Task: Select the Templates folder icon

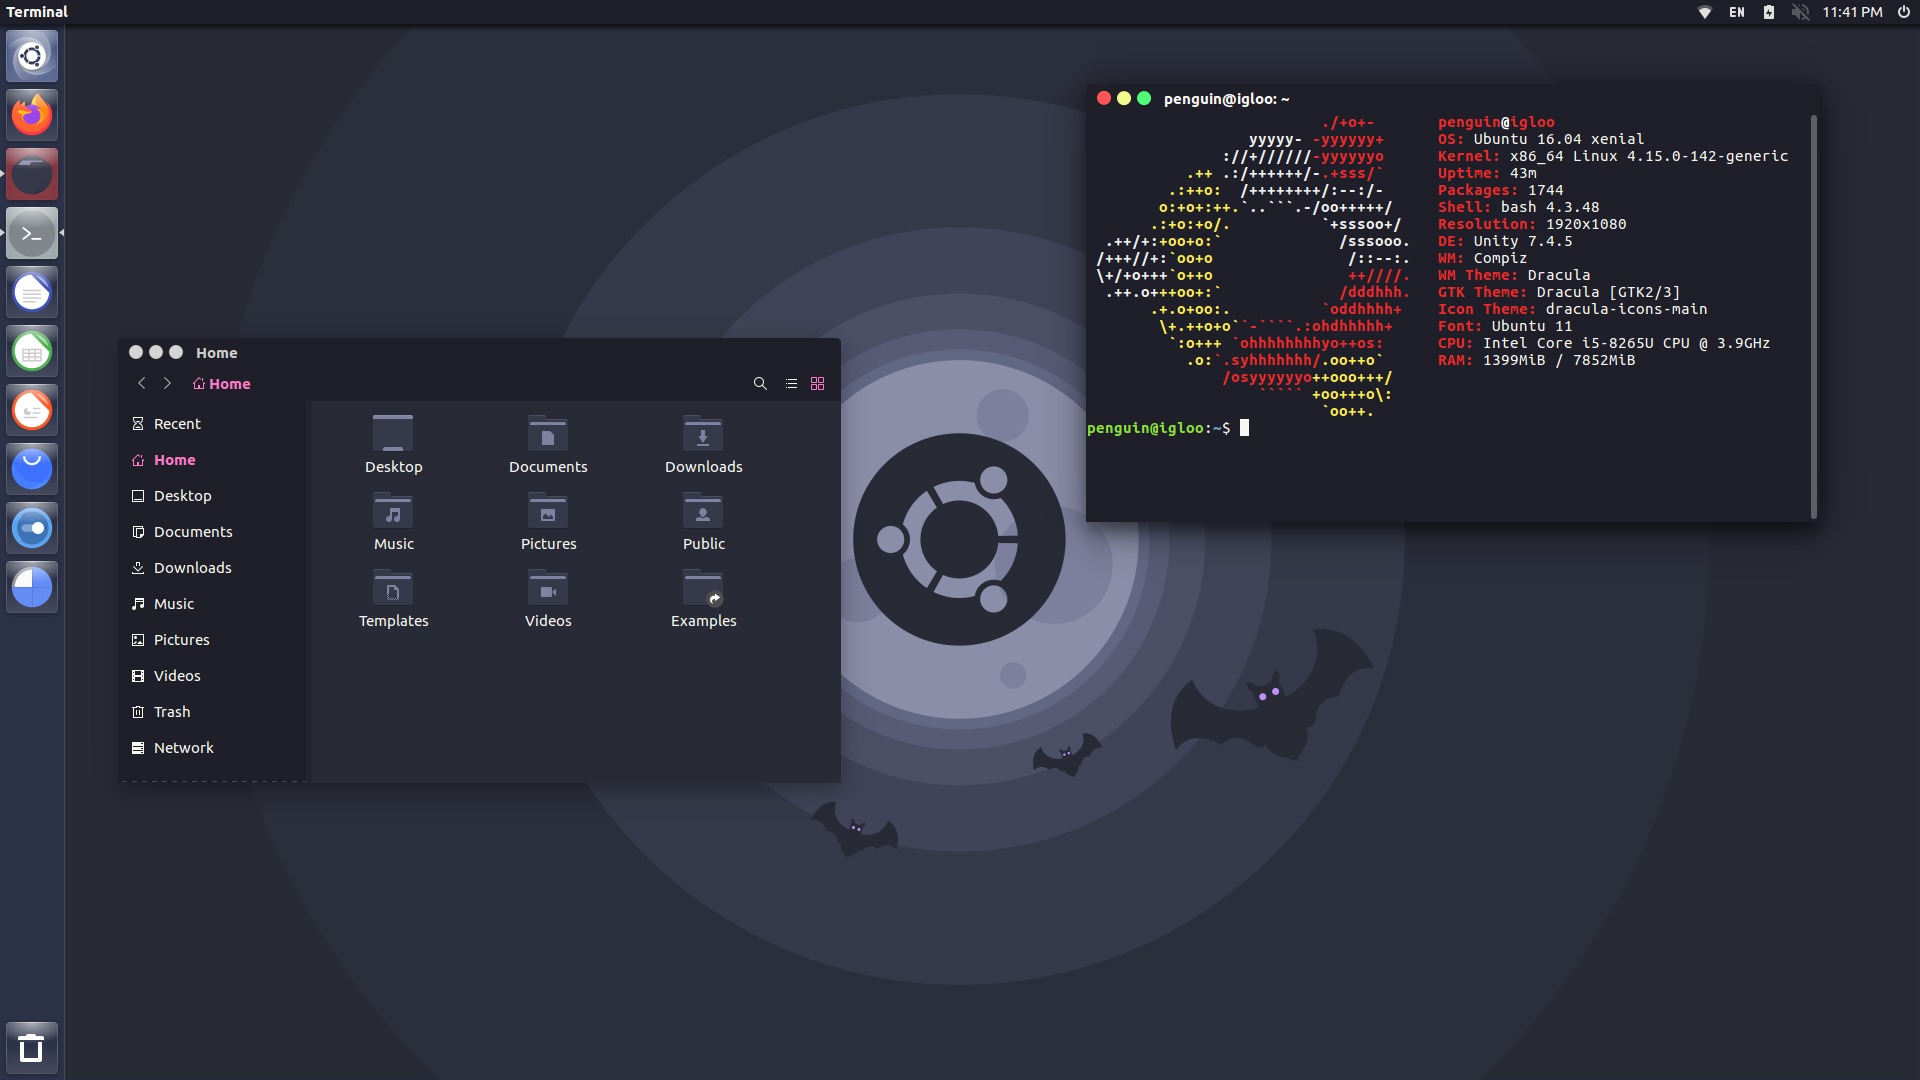Action: coord(393,587)
